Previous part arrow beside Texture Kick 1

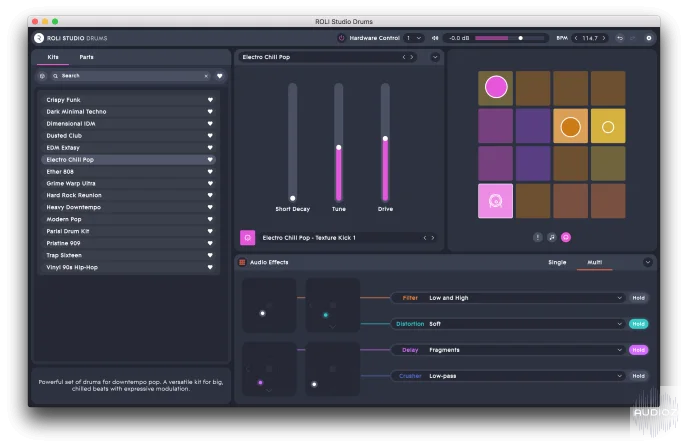424,238
